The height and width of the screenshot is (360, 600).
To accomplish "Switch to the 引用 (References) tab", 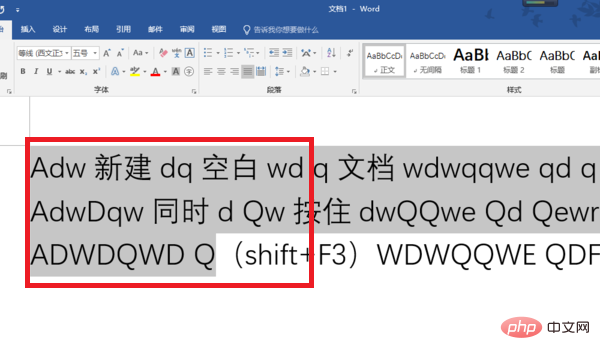I will [x=123, y=29].
